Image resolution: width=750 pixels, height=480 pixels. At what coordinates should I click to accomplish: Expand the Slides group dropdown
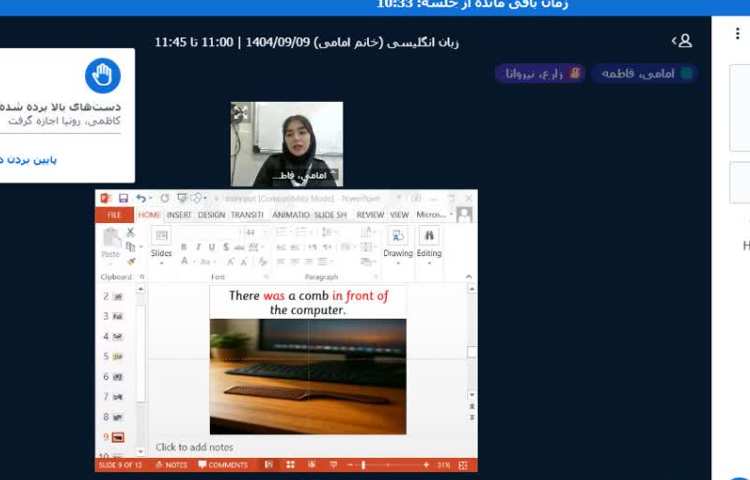tap(161, 264)
